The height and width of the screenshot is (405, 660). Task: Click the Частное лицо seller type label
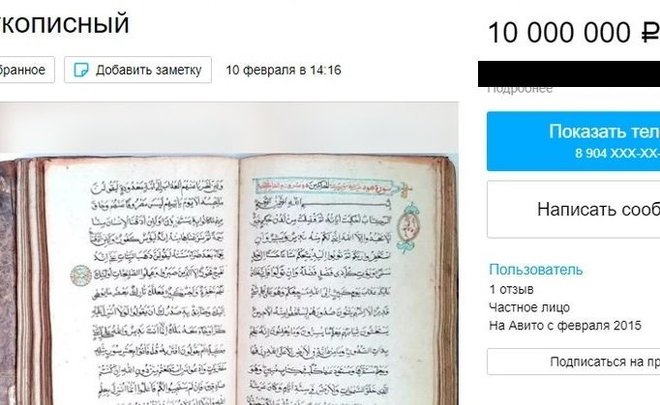click(x=529, y=307)
